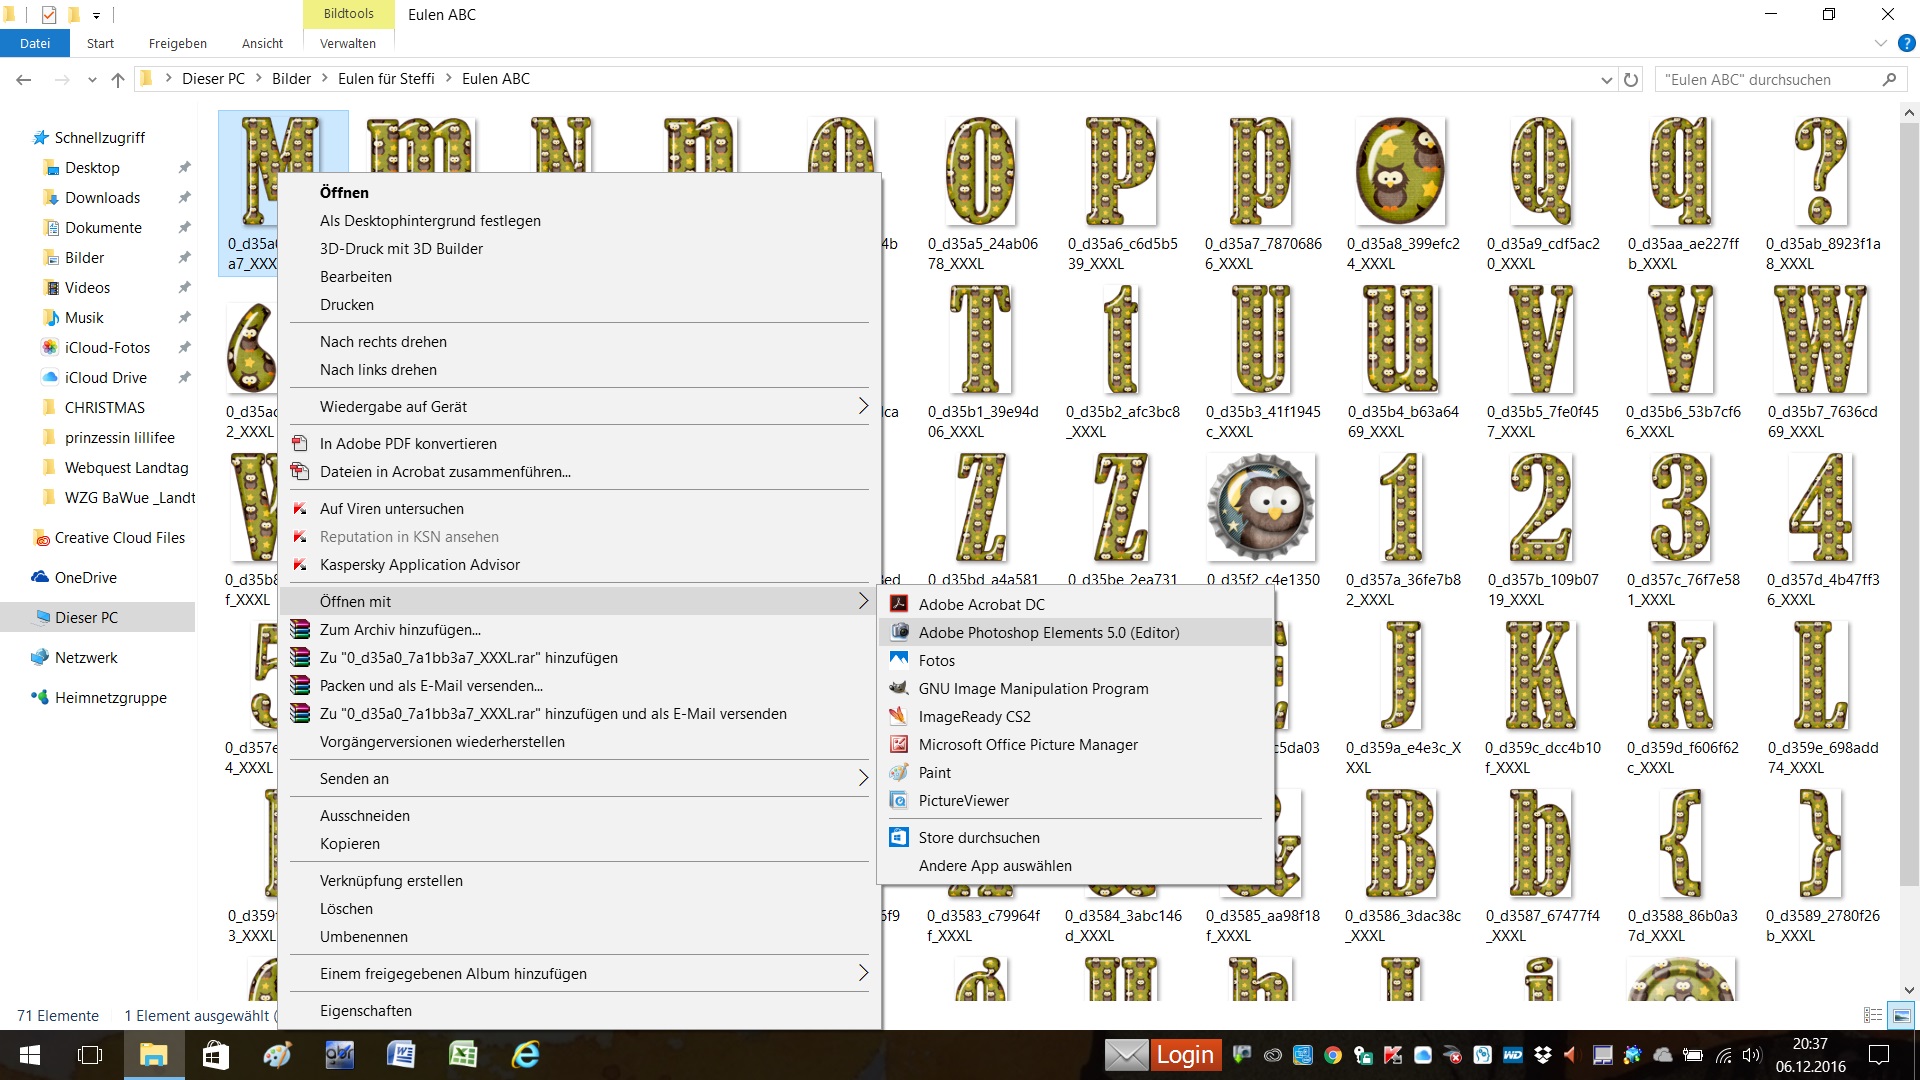Click Bilder in breadcrumb path
This screenshot has height=1080, width=1920.
pos(291,79)
